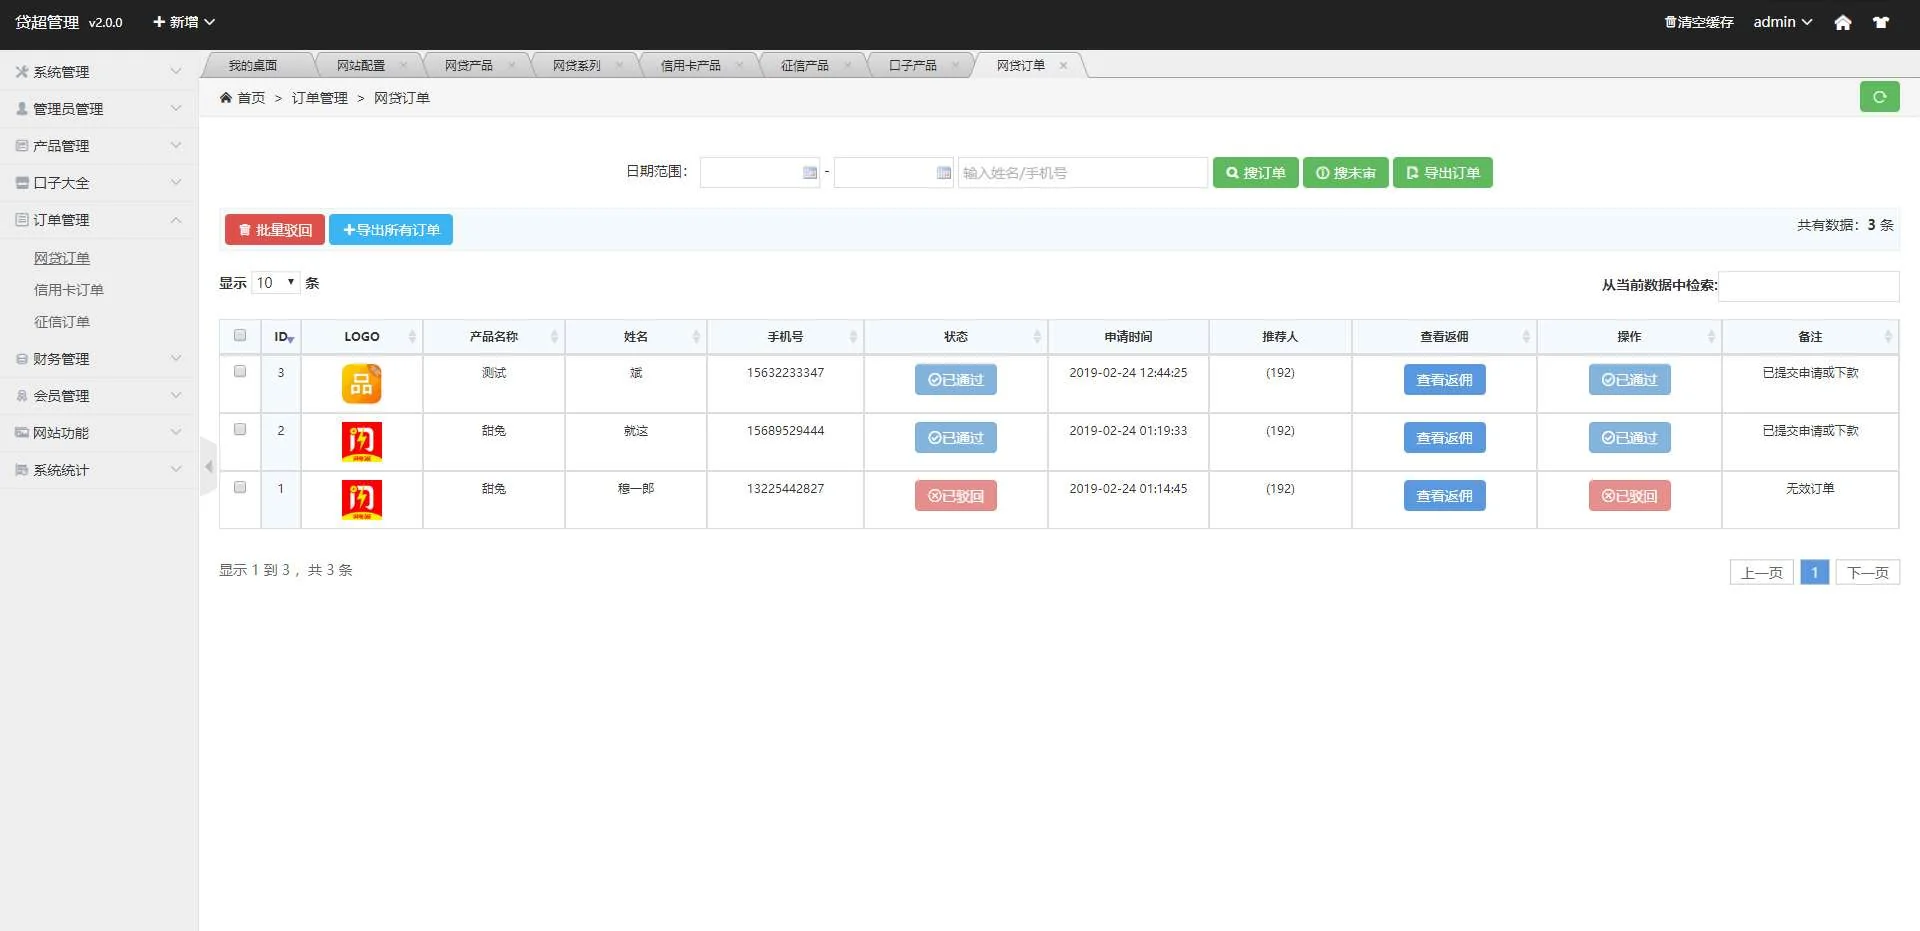This screenshot has height=931, width=1920.
Task: Expand the 财务管理 sidebar menu
Action: click(98, 359)
